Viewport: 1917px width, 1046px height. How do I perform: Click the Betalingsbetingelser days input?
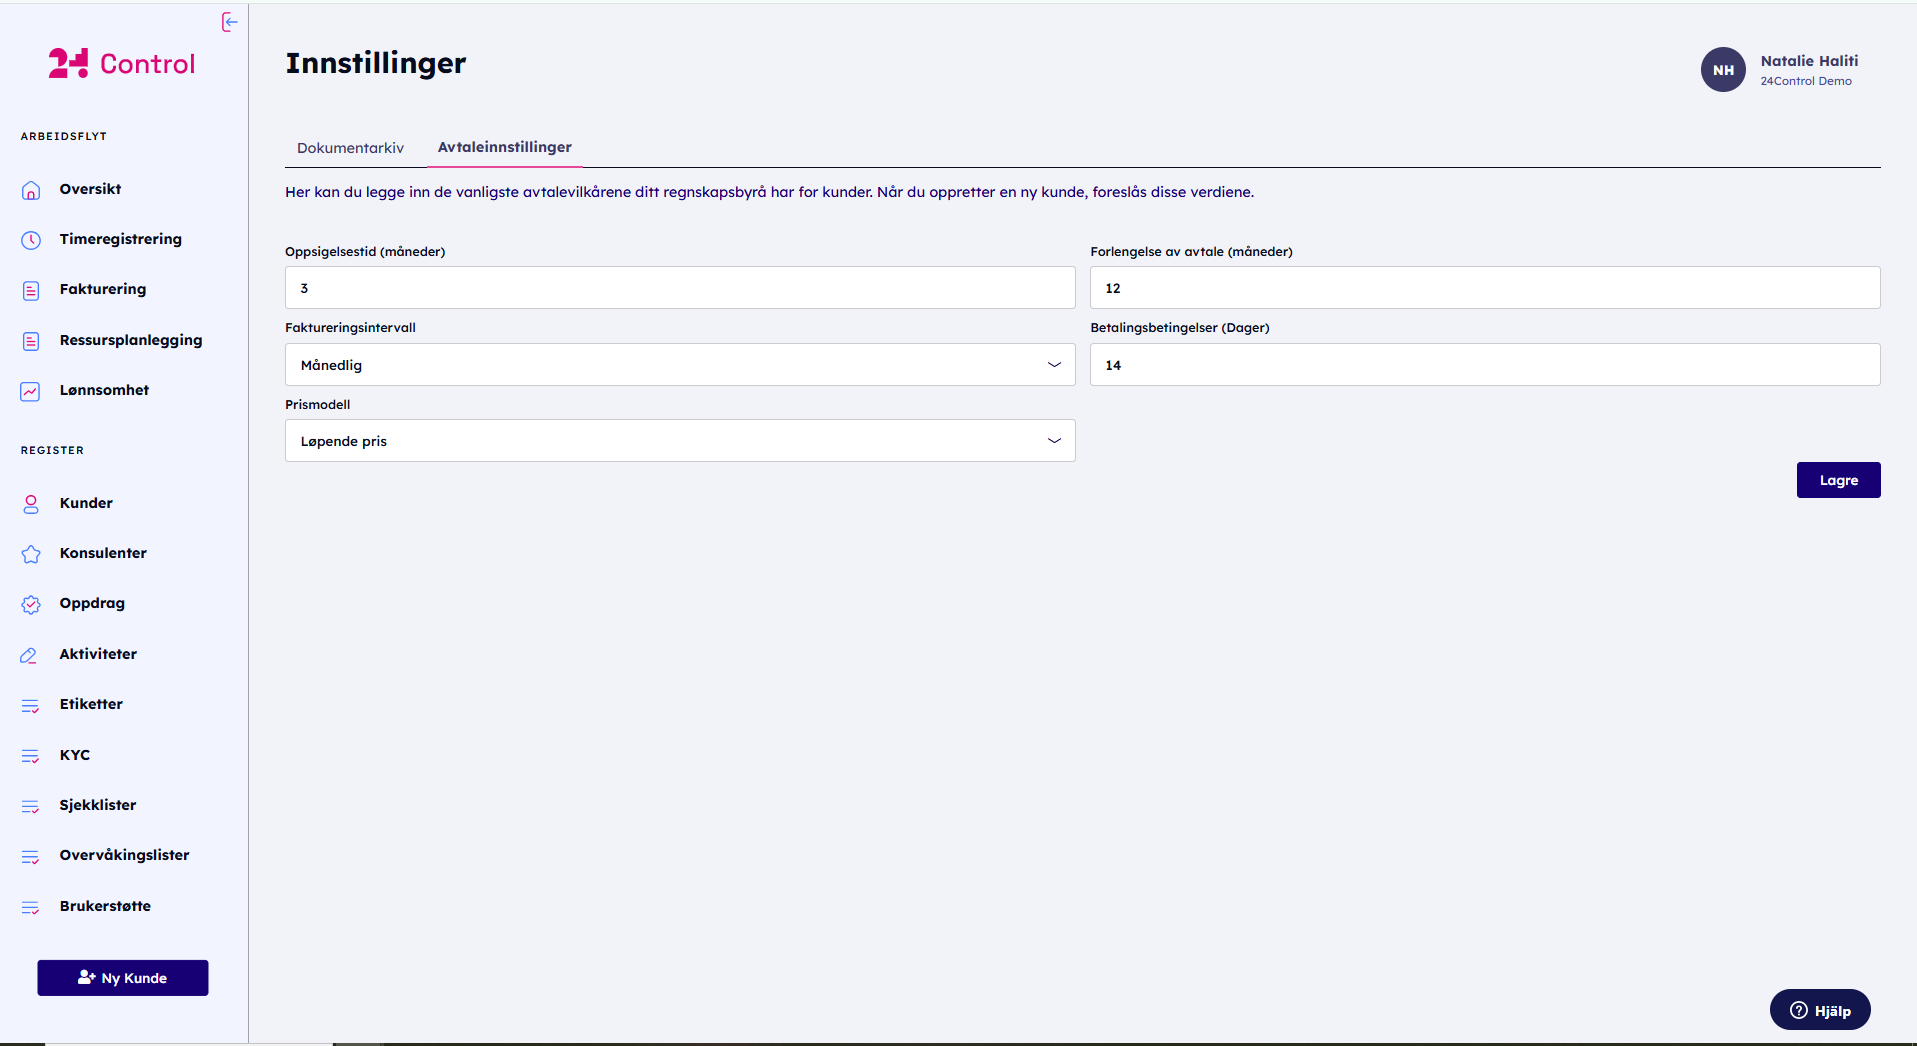click(1485, 365)
